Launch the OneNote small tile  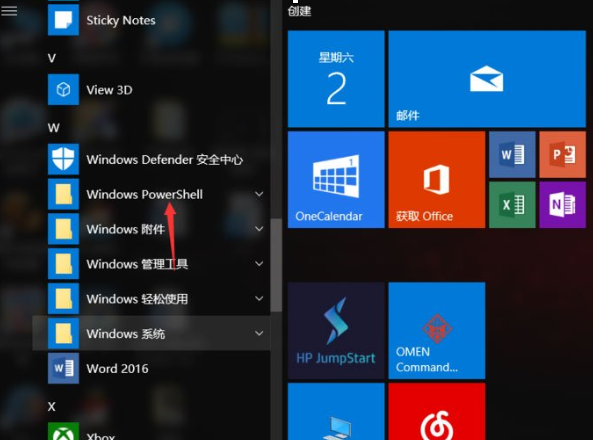[x=563, y=205]
